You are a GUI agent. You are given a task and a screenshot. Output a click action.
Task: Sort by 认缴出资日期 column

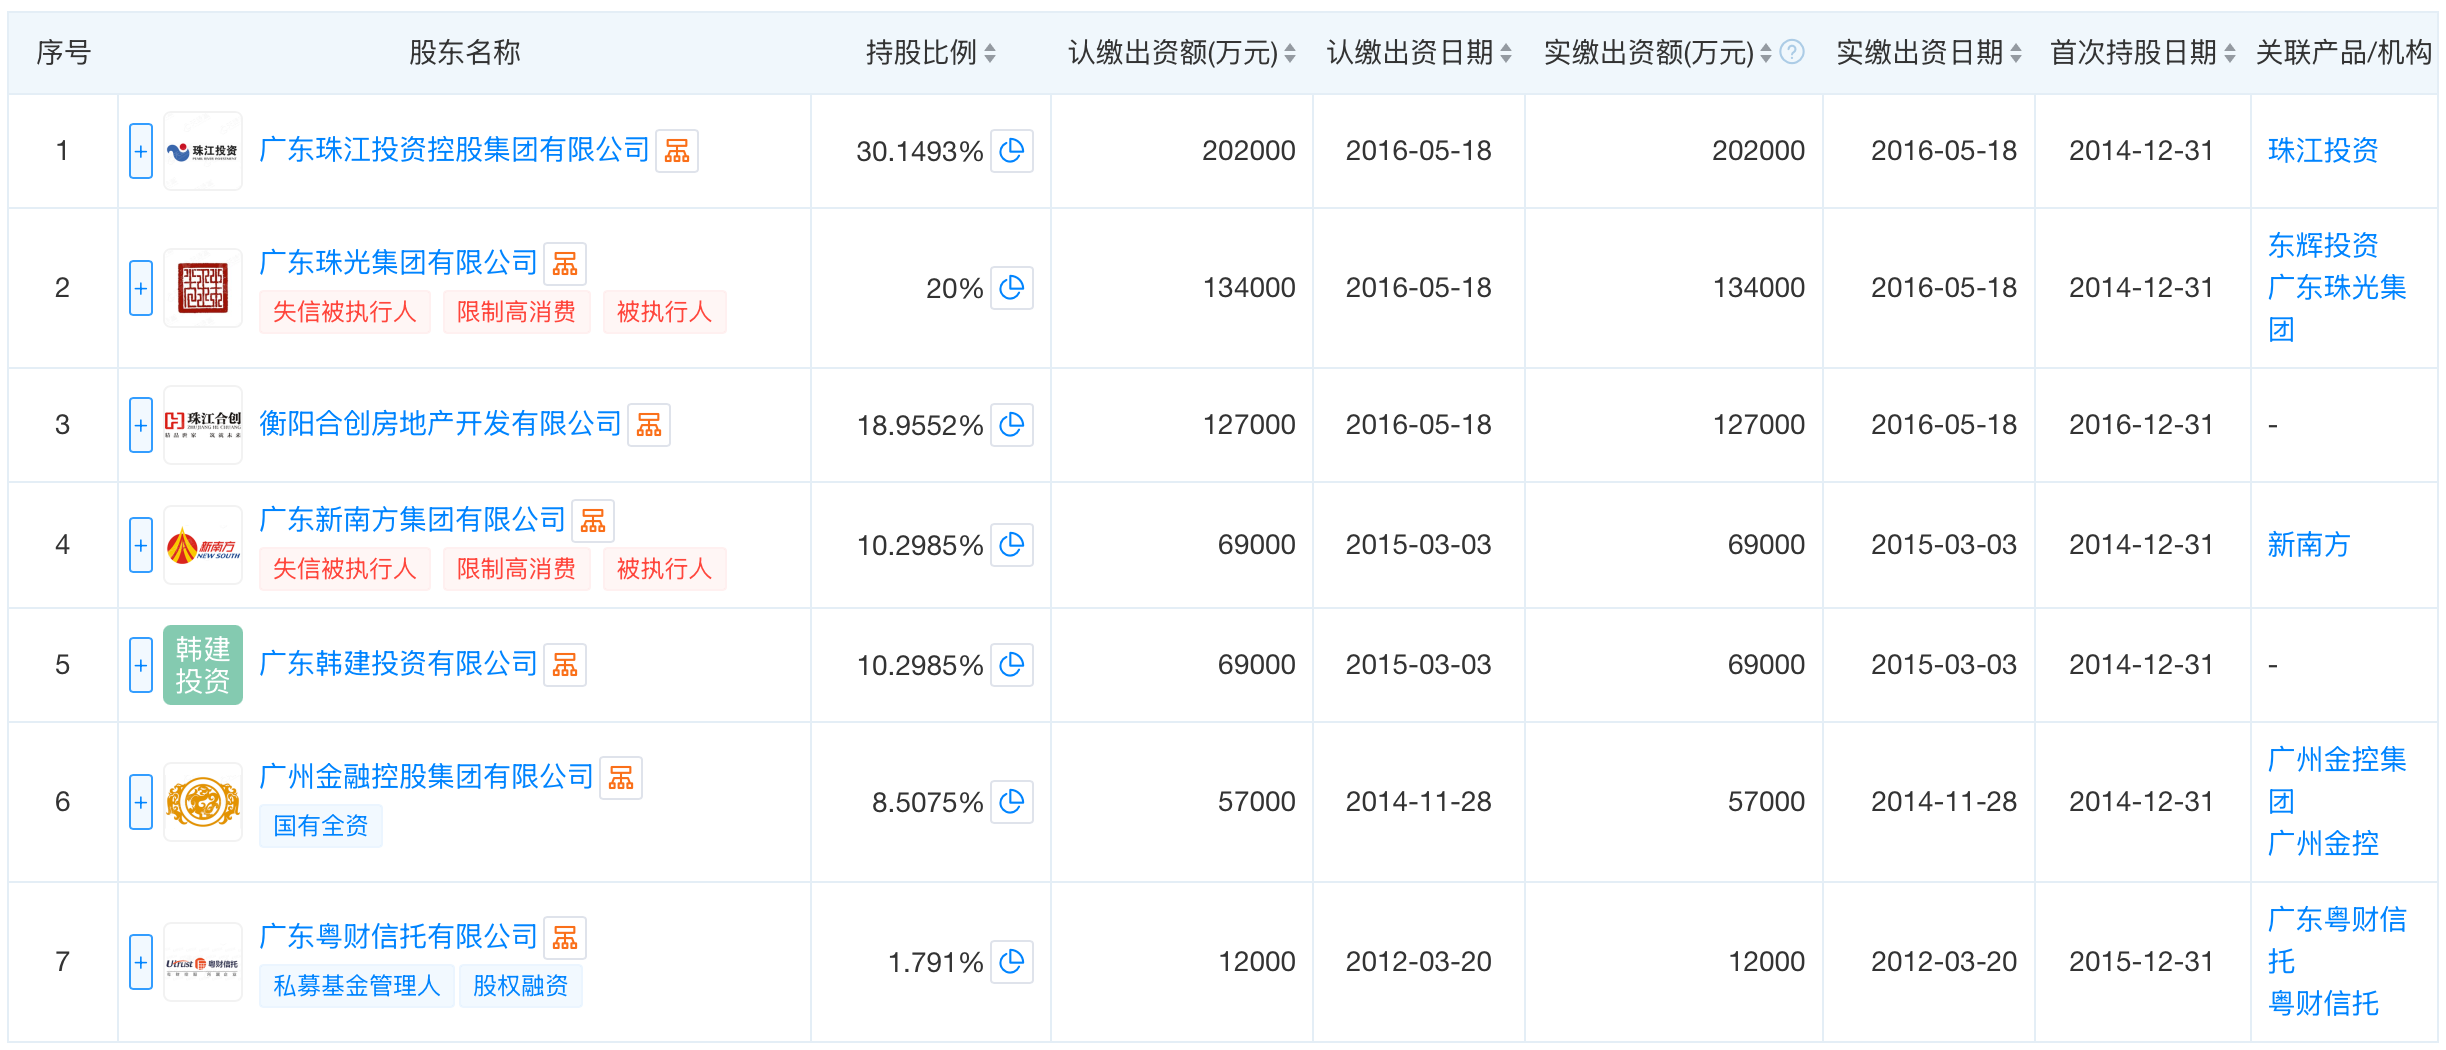click(x=1506, y=53)
